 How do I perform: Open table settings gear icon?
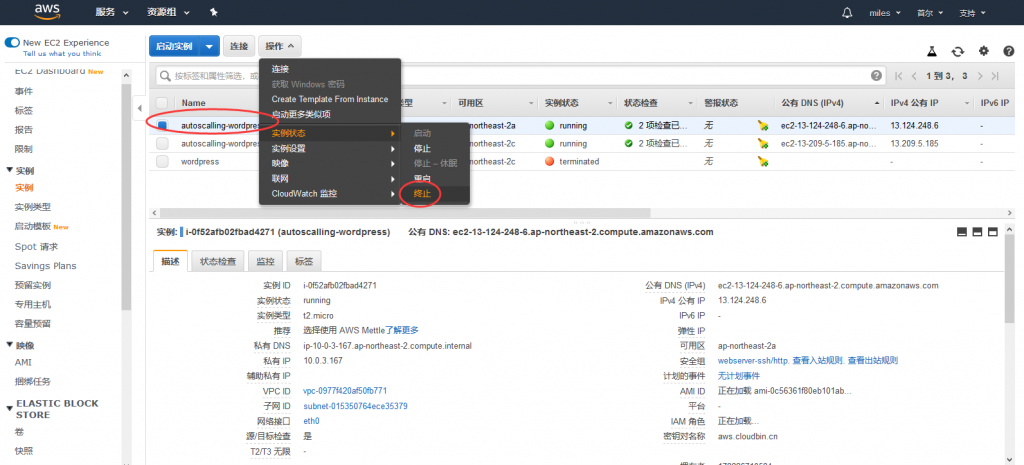984,51
